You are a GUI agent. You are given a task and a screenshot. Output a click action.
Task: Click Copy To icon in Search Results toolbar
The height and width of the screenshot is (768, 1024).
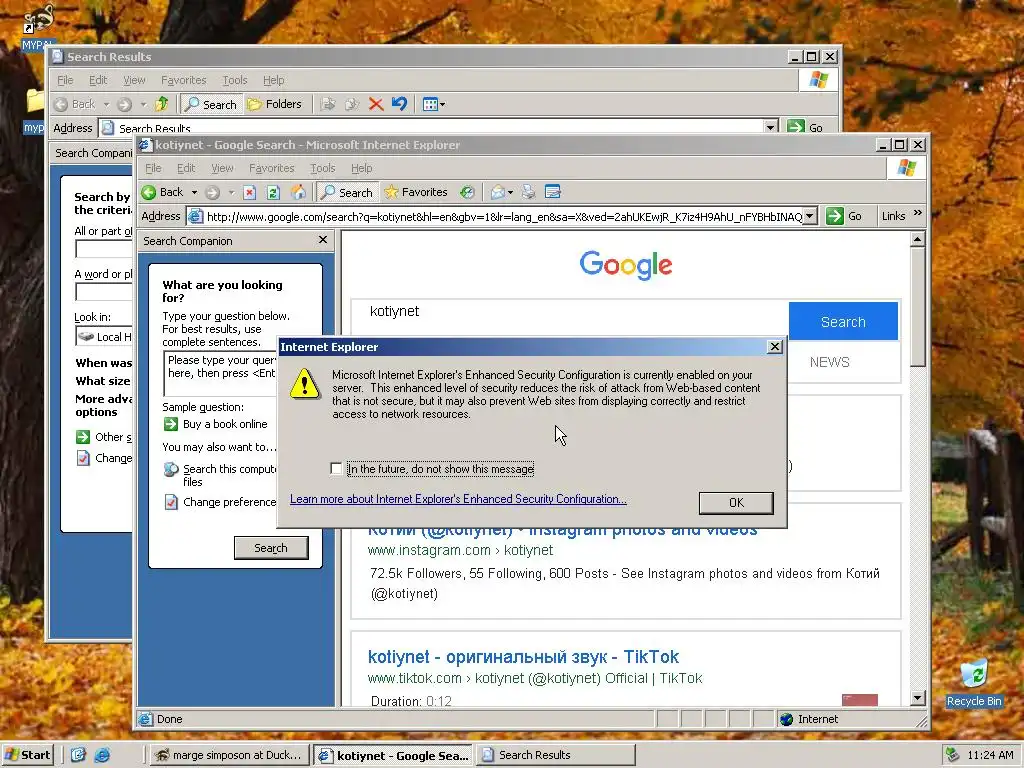pos(352,104)
